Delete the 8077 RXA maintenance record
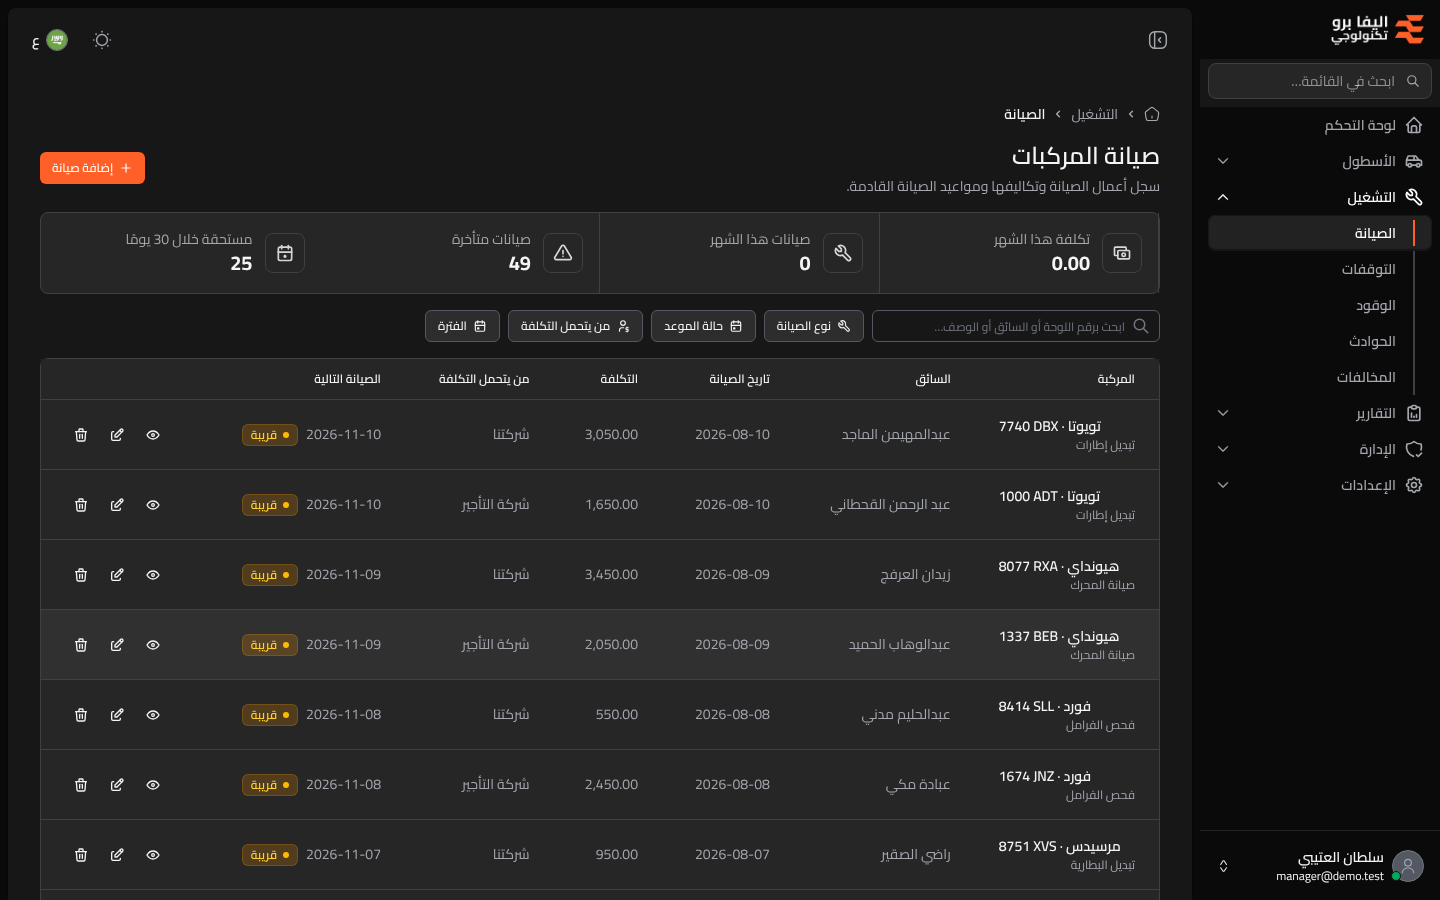 tap(81, 575)
